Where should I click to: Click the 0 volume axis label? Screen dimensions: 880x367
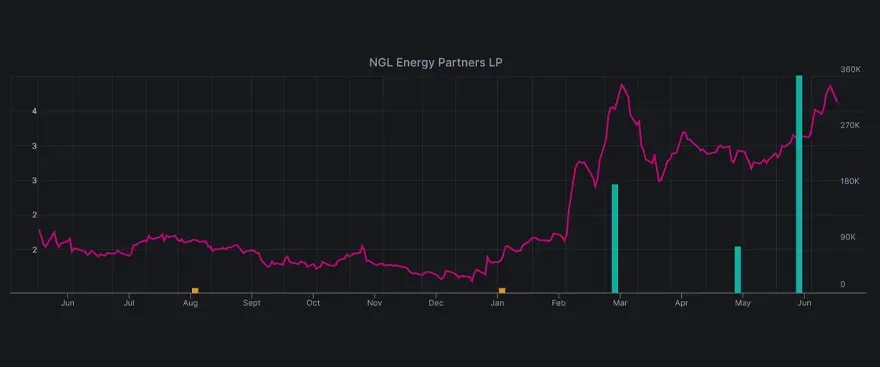point(842,285)
